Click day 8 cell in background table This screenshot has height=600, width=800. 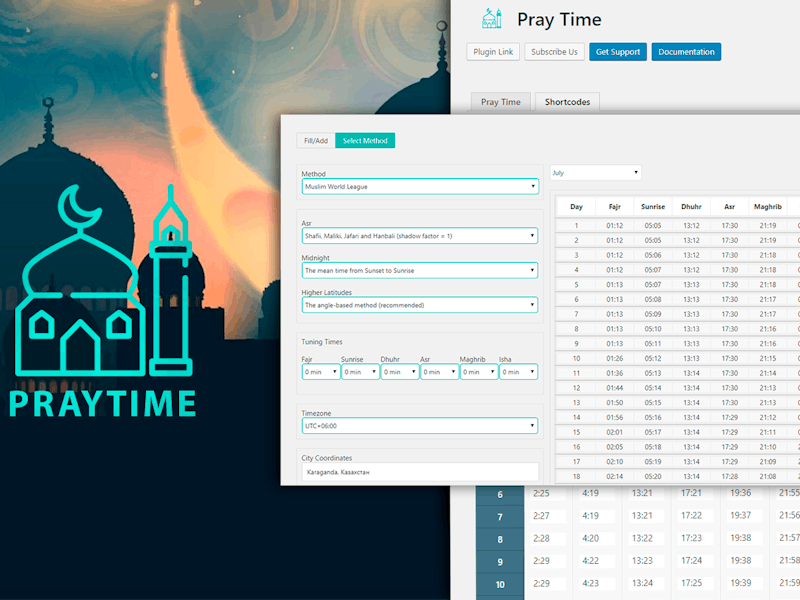tap(500, 539)
